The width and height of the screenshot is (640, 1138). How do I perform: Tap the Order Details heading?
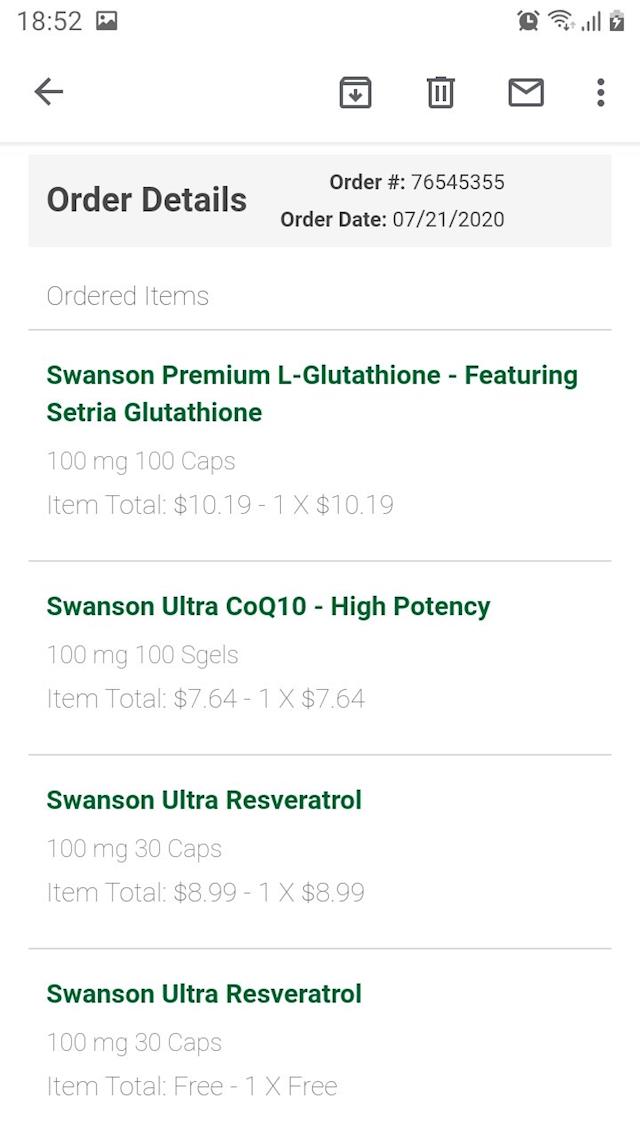click(x=147, y=200)
